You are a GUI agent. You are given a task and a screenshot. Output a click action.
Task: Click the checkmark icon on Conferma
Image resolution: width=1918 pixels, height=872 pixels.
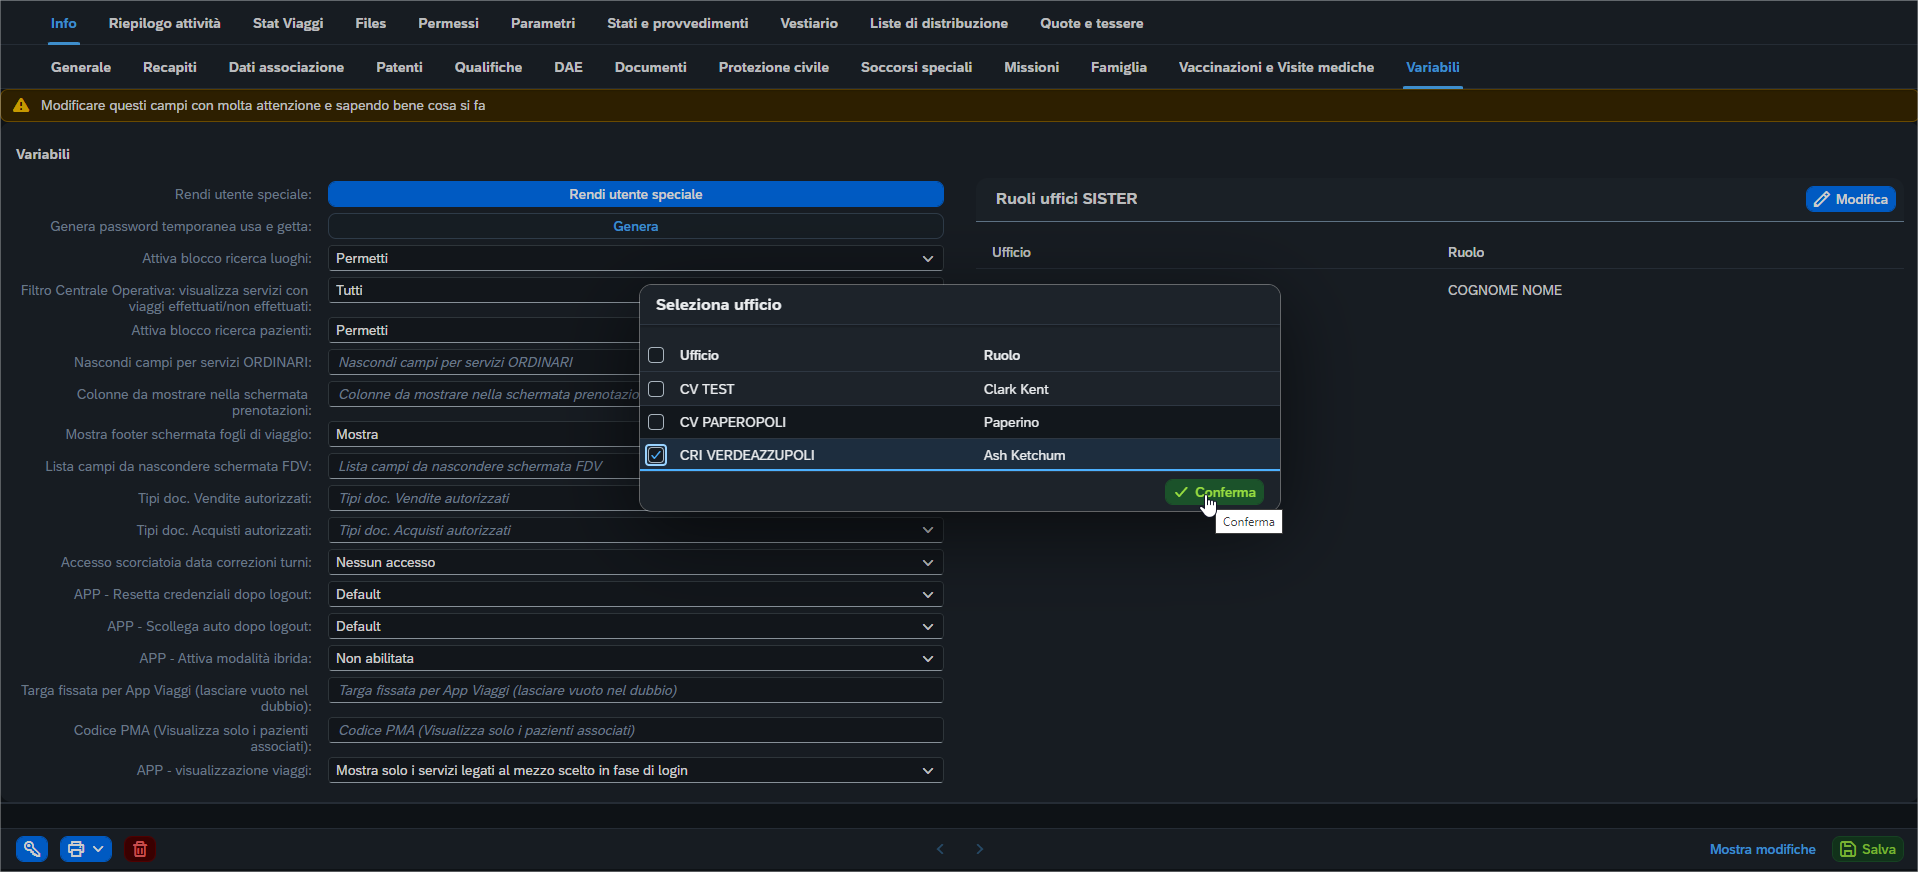[x=1181, y=492]
